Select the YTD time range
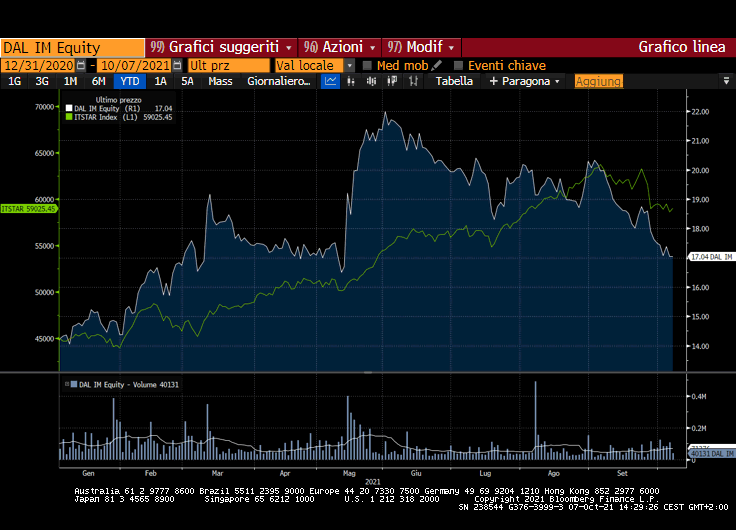Viewport: 736px width, 530px height. click(x=128, y=82)
